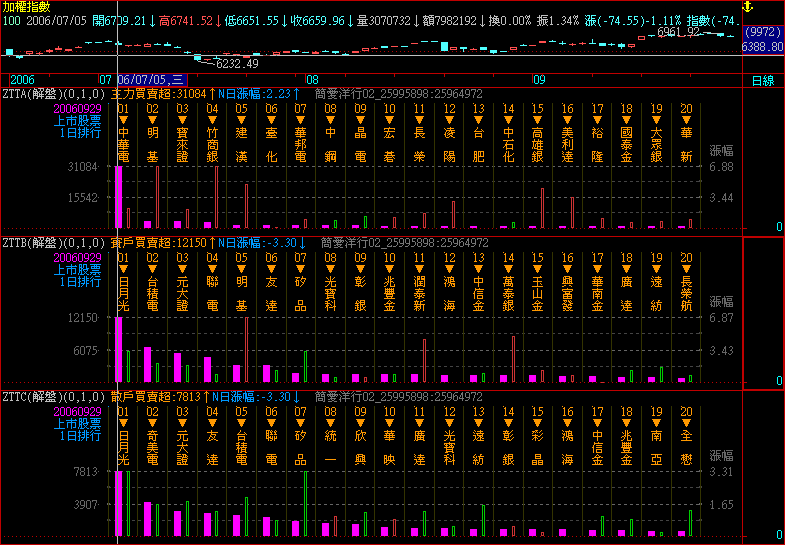Click the 08 month marker on timeline
Screen dimensions: 785x545
[312, 79]
